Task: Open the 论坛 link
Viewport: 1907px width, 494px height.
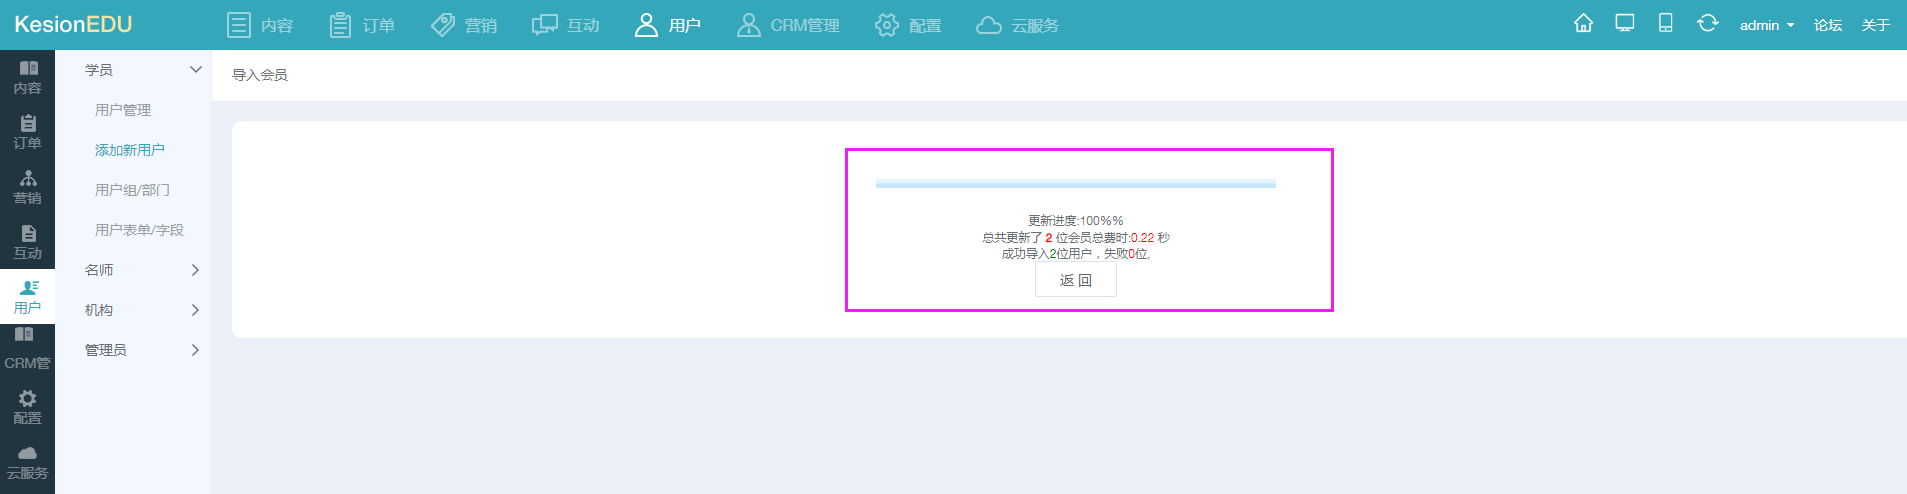Action: [1827, 25]
